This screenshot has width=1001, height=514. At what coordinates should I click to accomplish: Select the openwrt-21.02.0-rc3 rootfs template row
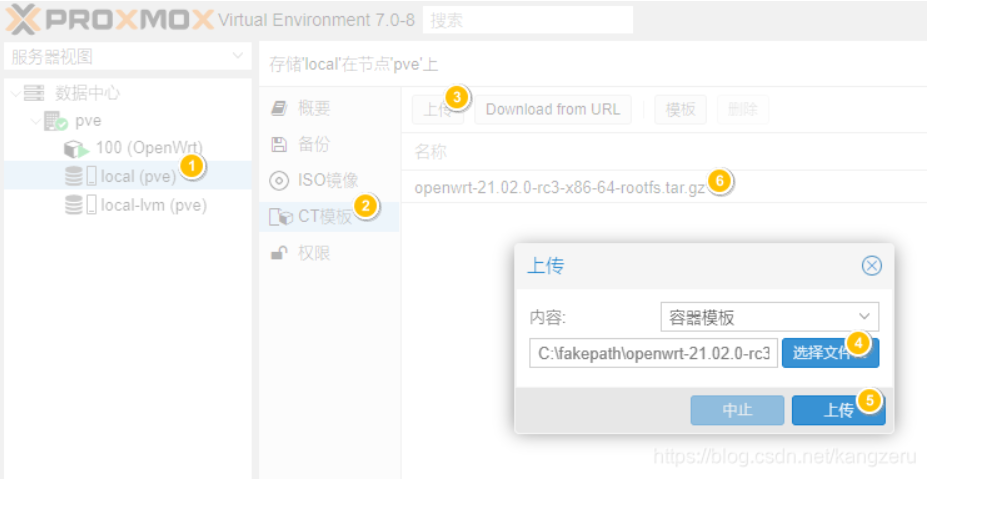[x=560, y=186]
